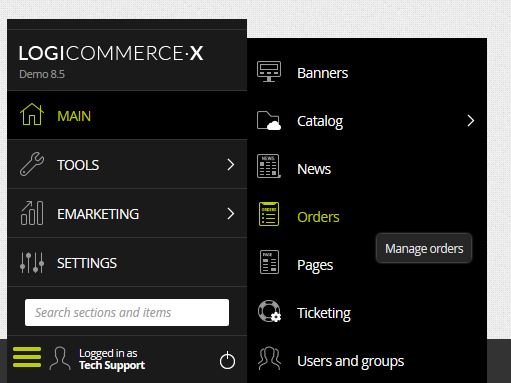Expand the TOOLS section chevron
This screenshot has height=383, width=511.
tap(230, 165)
